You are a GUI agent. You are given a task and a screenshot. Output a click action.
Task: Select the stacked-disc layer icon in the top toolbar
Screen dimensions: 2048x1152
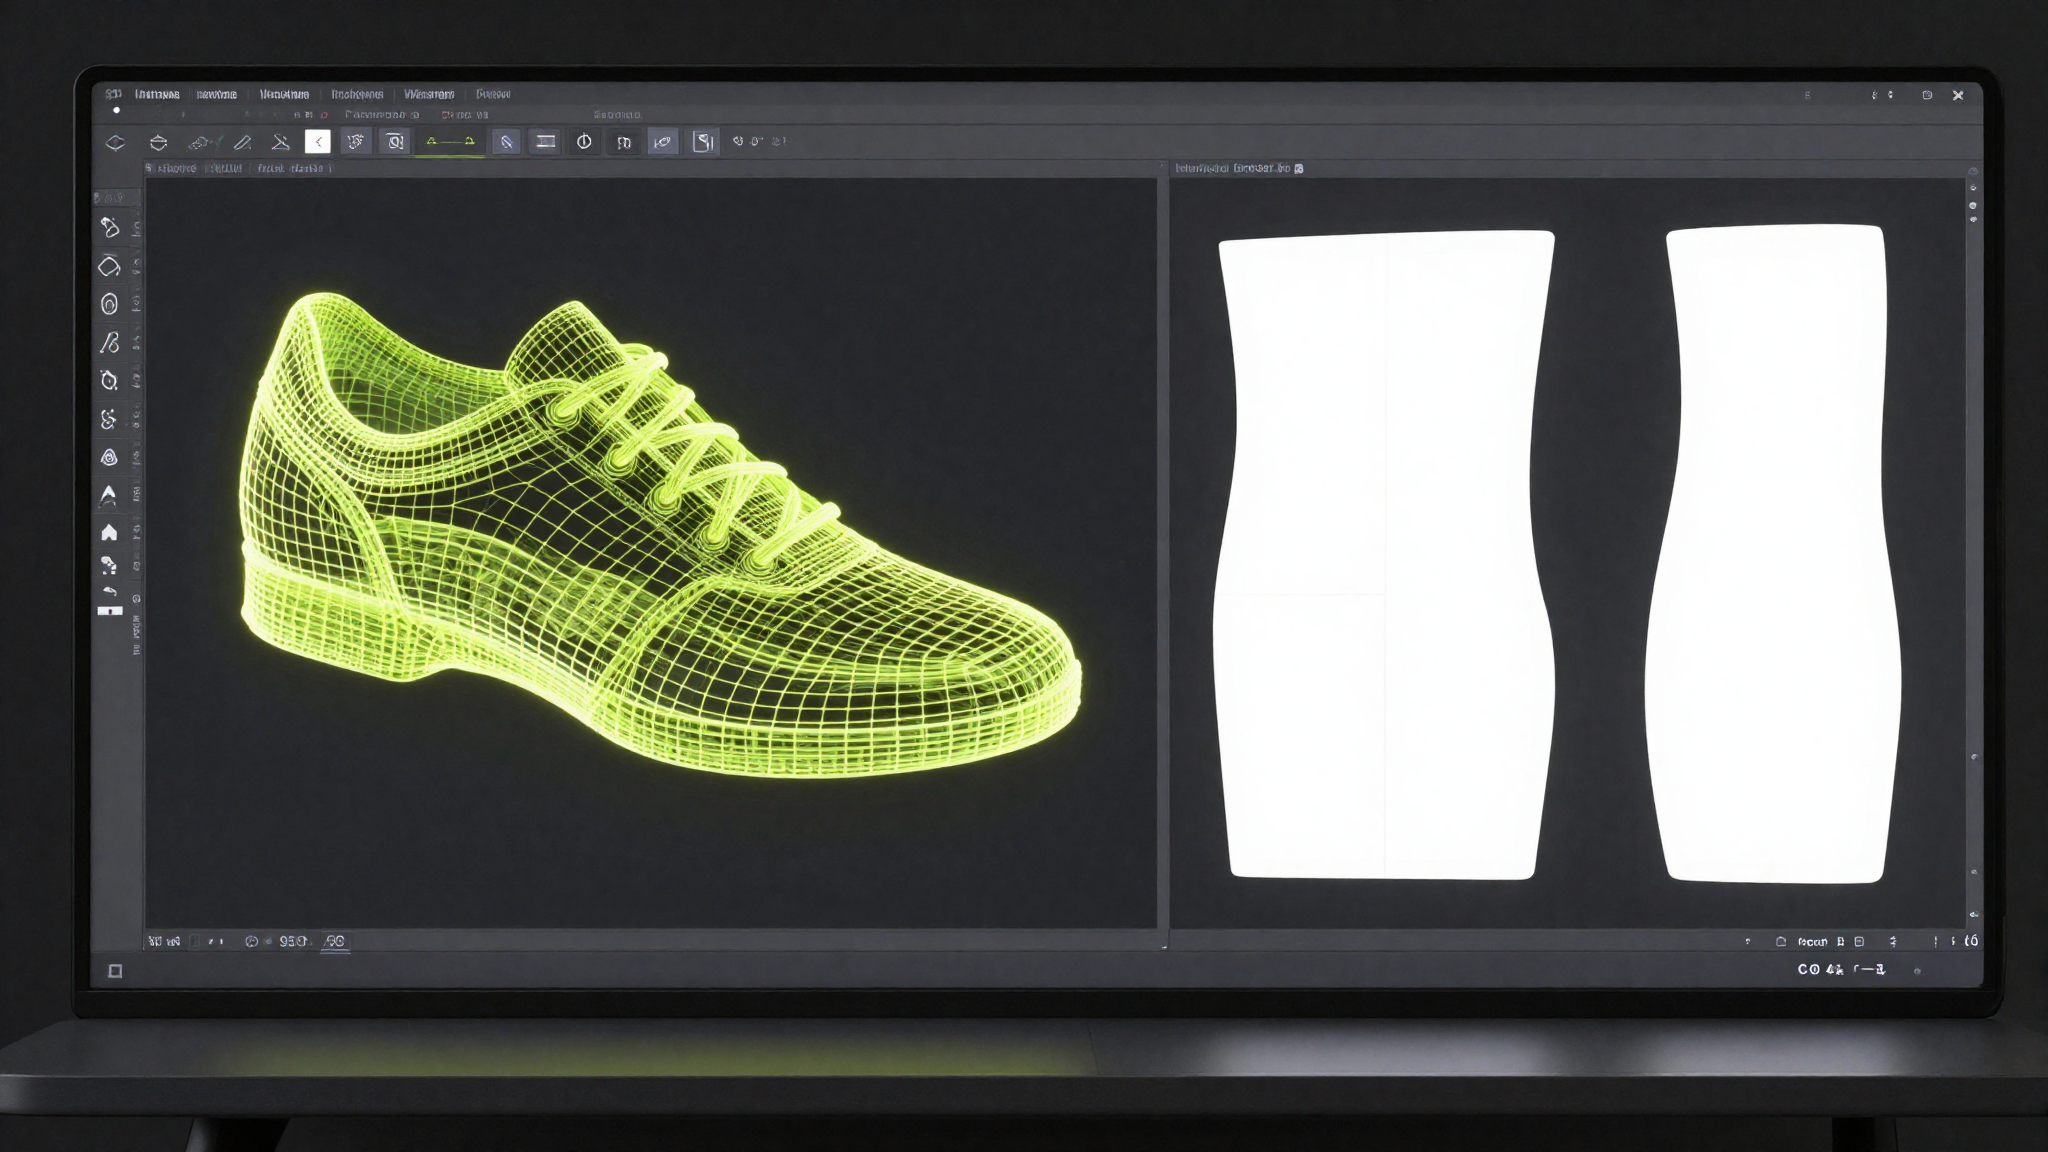tap(158, 142)
